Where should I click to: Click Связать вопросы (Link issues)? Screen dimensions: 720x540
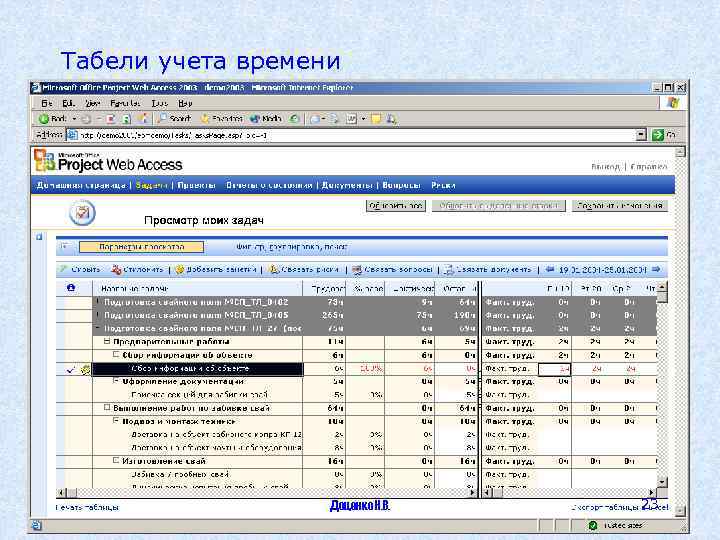(392, 270)
